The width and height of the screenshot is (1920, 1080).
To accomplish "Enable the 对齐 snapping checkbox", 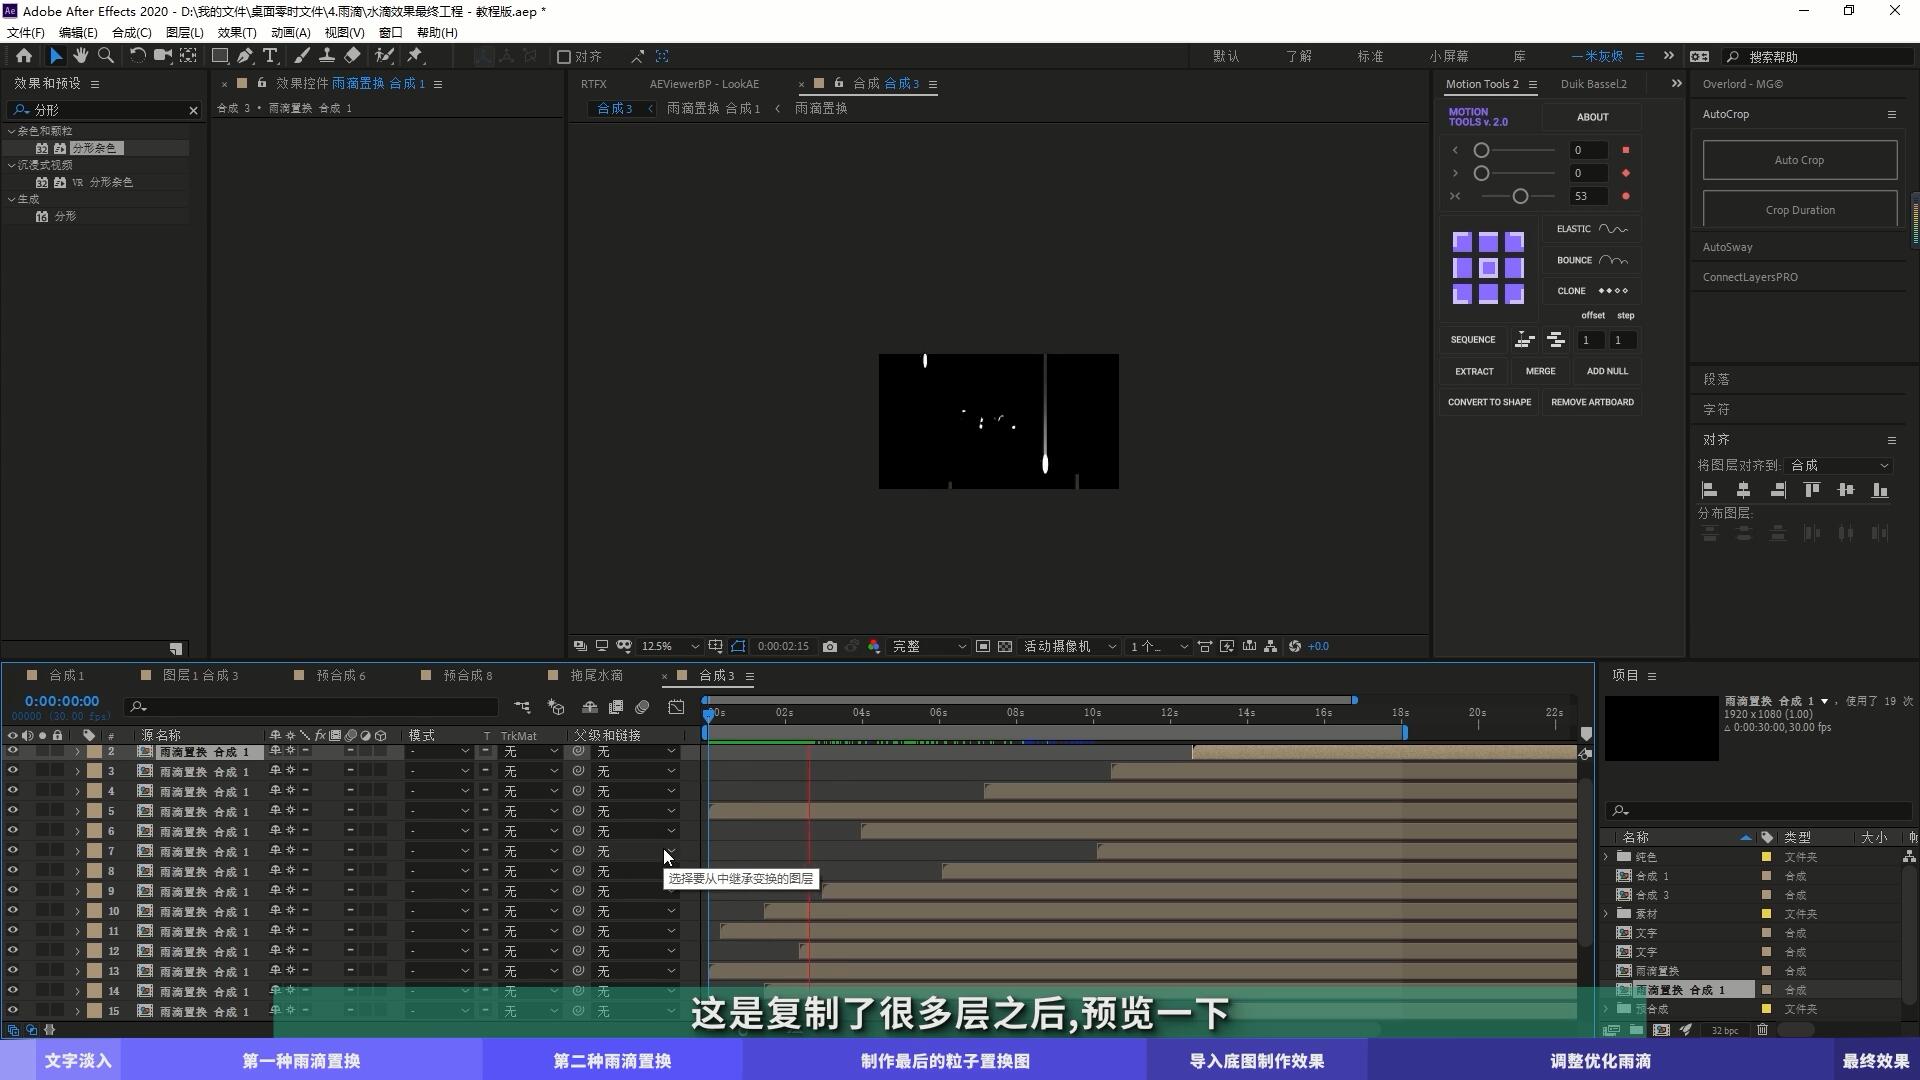I will 564,57.
